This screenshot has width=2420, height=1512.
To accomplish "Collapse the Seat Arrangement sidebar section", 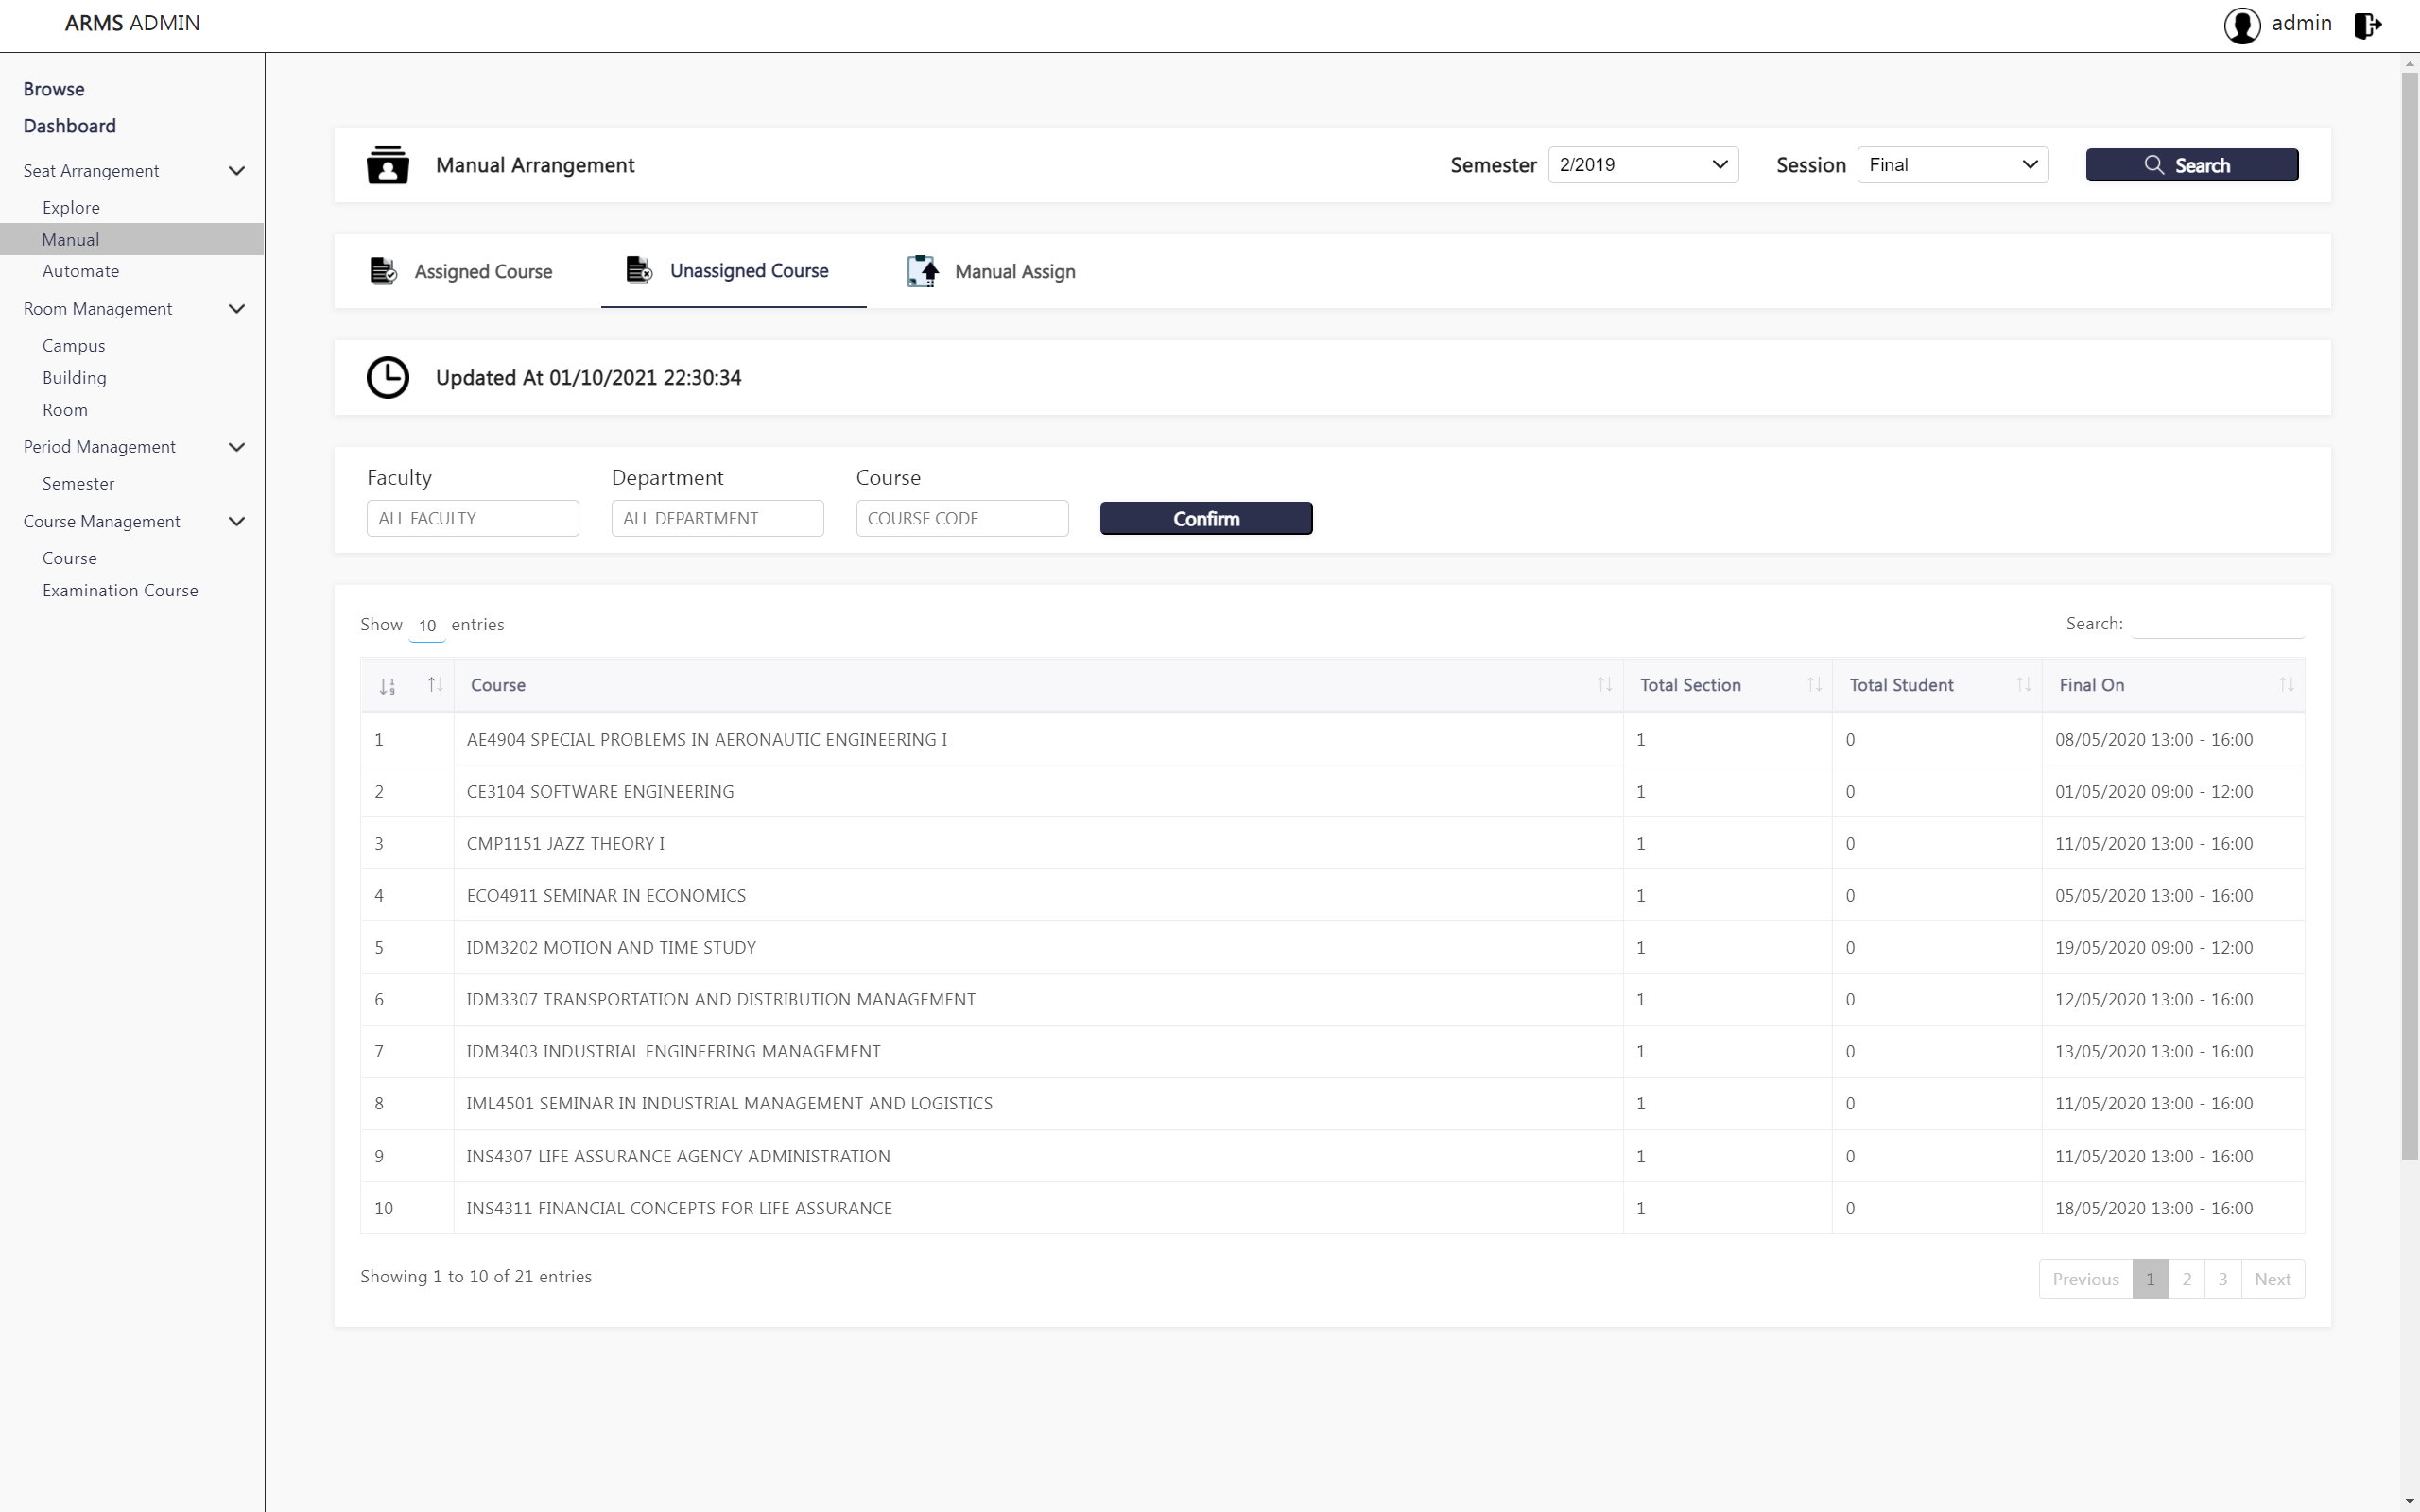I will point(237,171).
